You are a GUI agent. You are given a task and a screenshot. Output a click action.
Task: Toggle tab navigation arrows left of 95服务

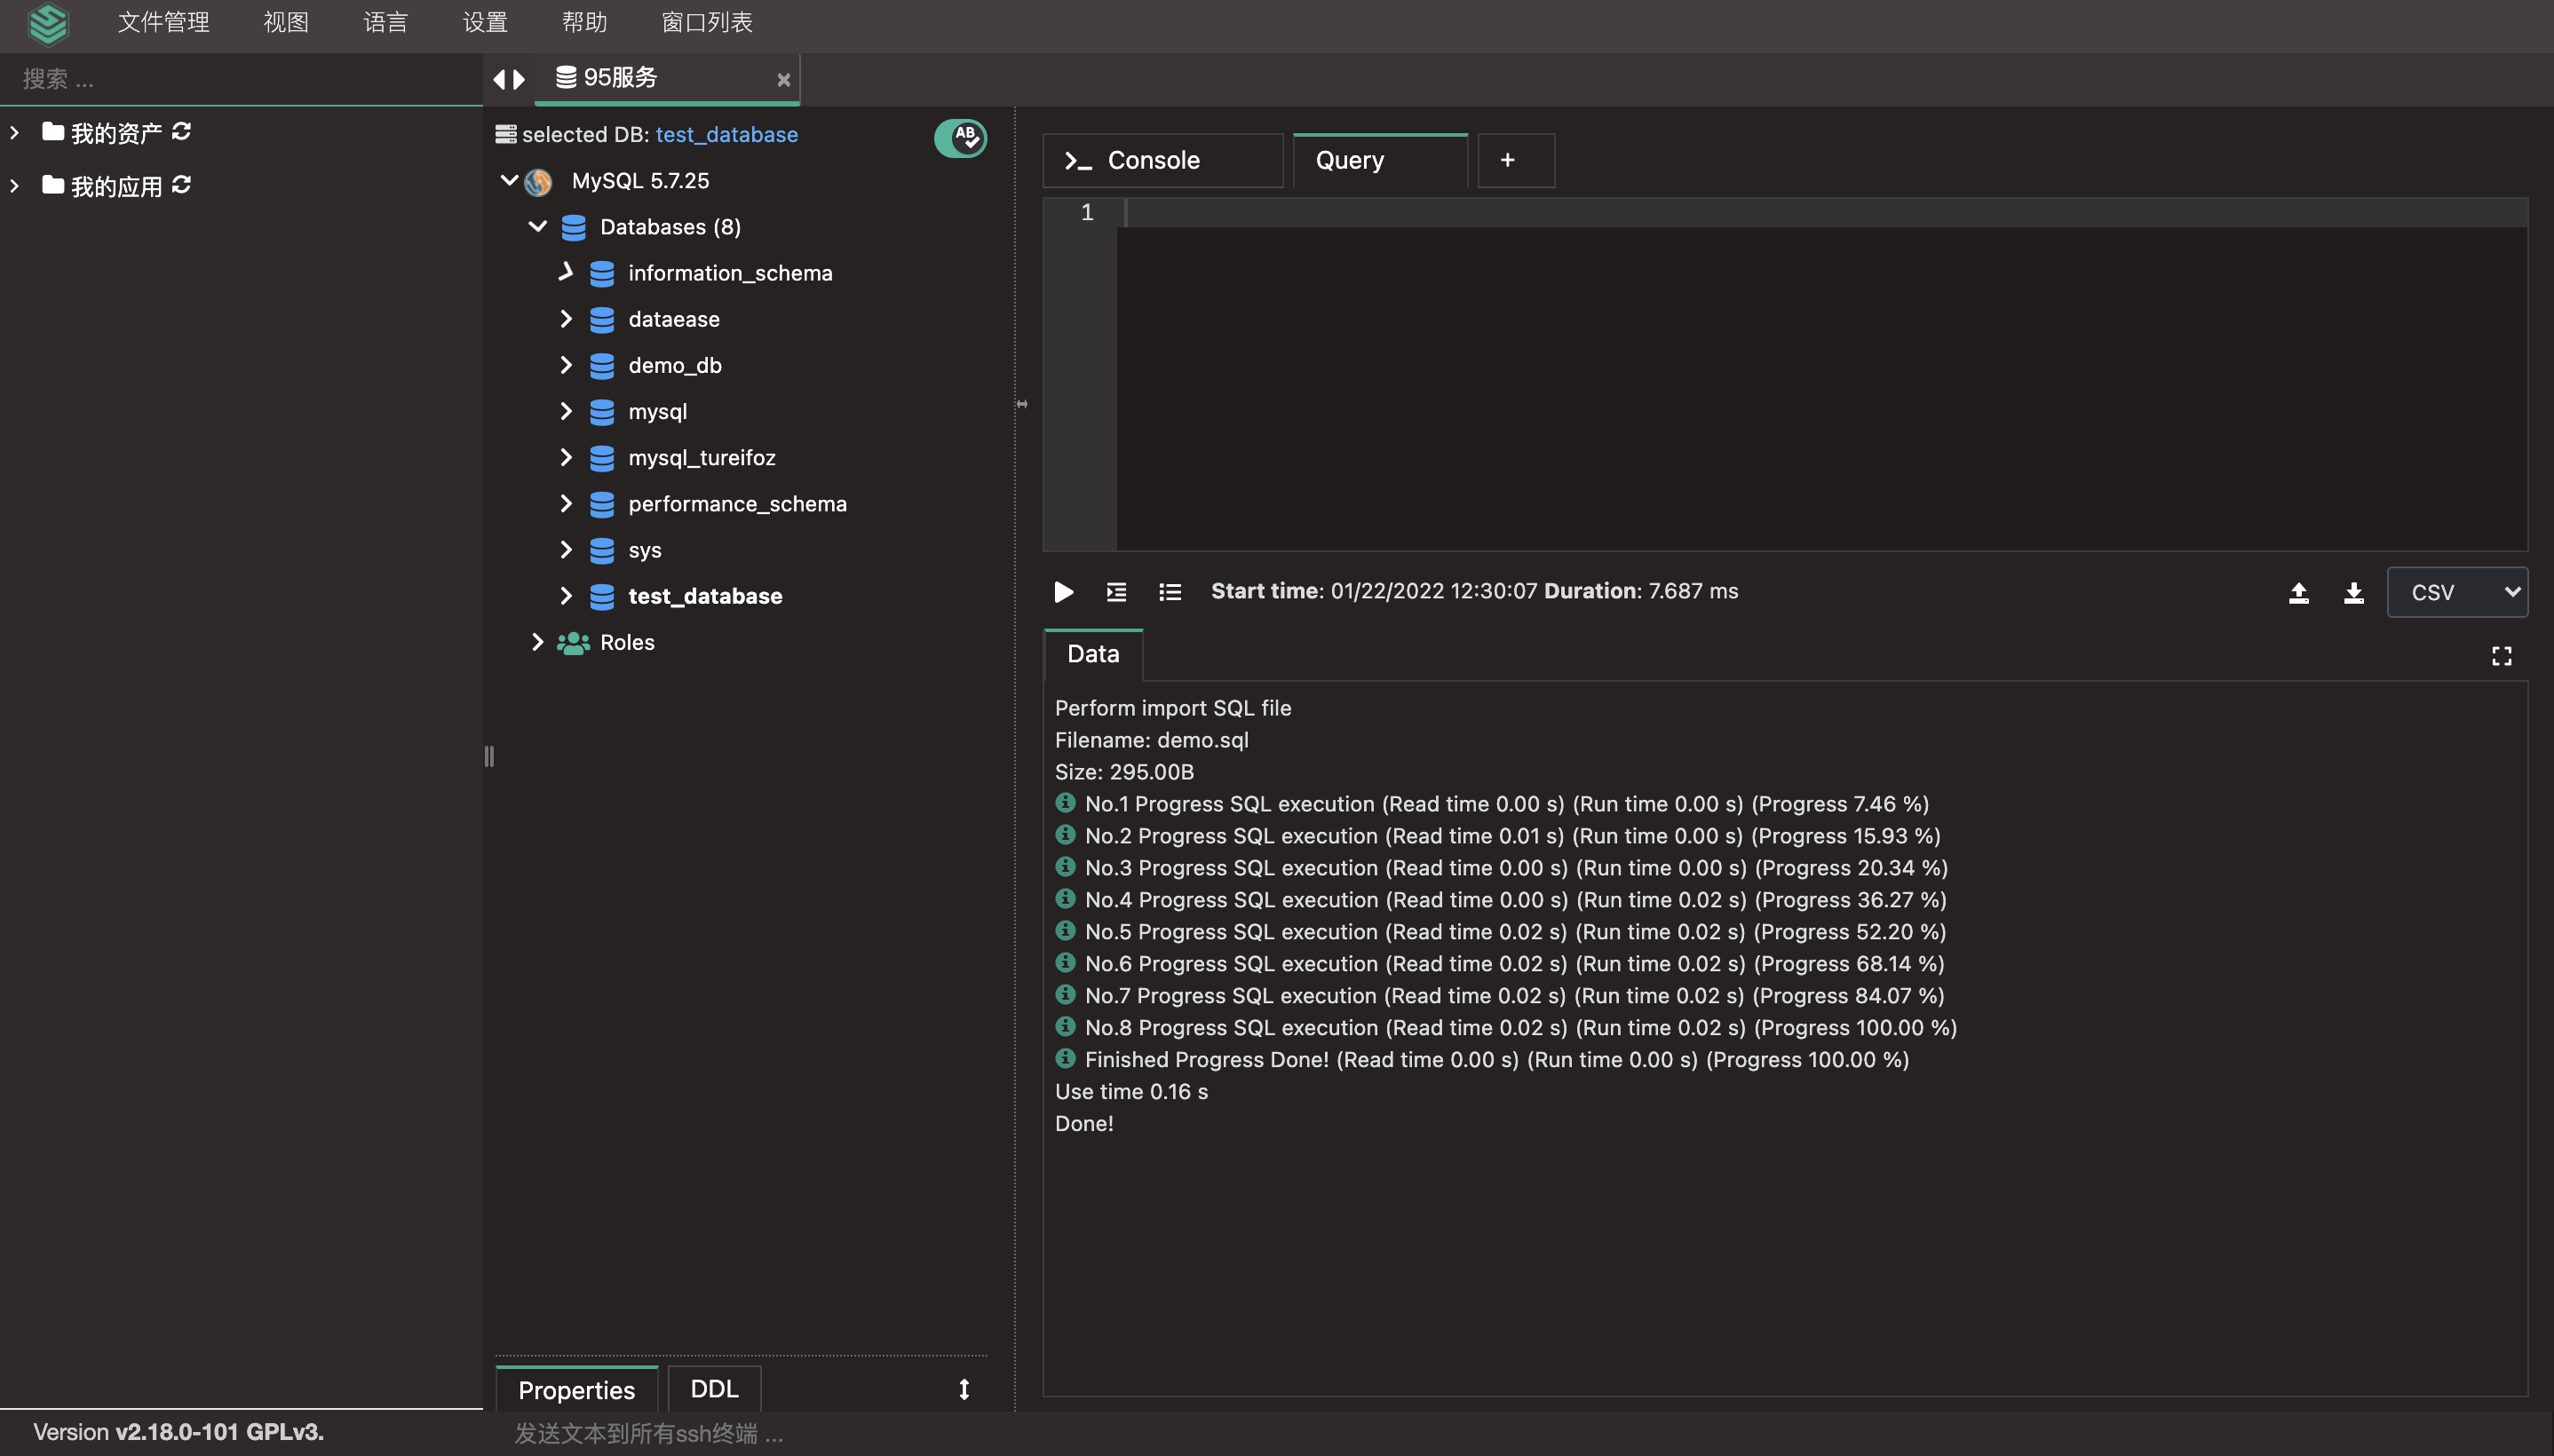click(509, 79)
